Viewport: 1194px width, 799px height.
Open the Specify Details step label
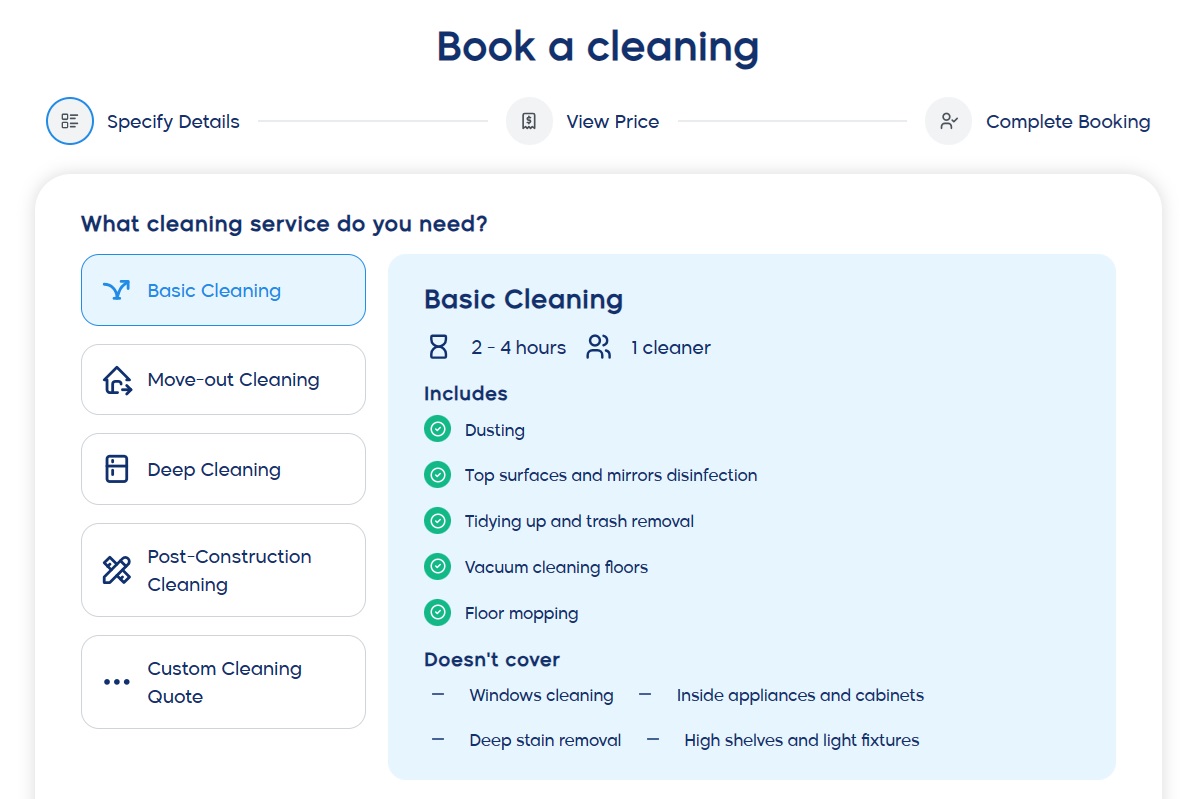[173, 122]
